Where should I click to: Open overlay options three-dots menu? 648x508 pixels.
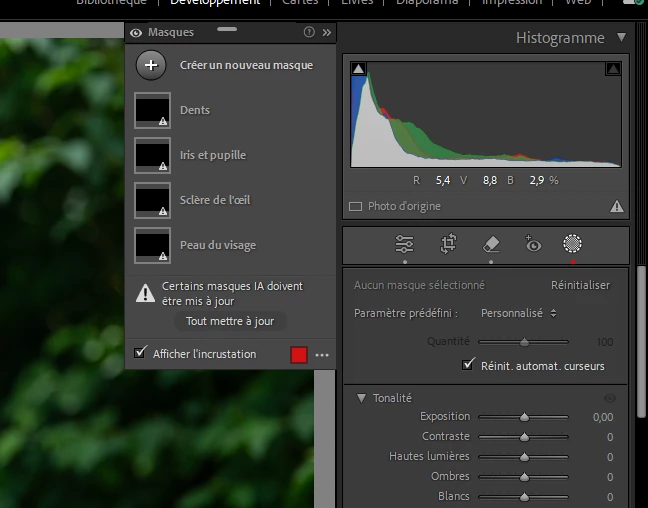pos(322,355)
